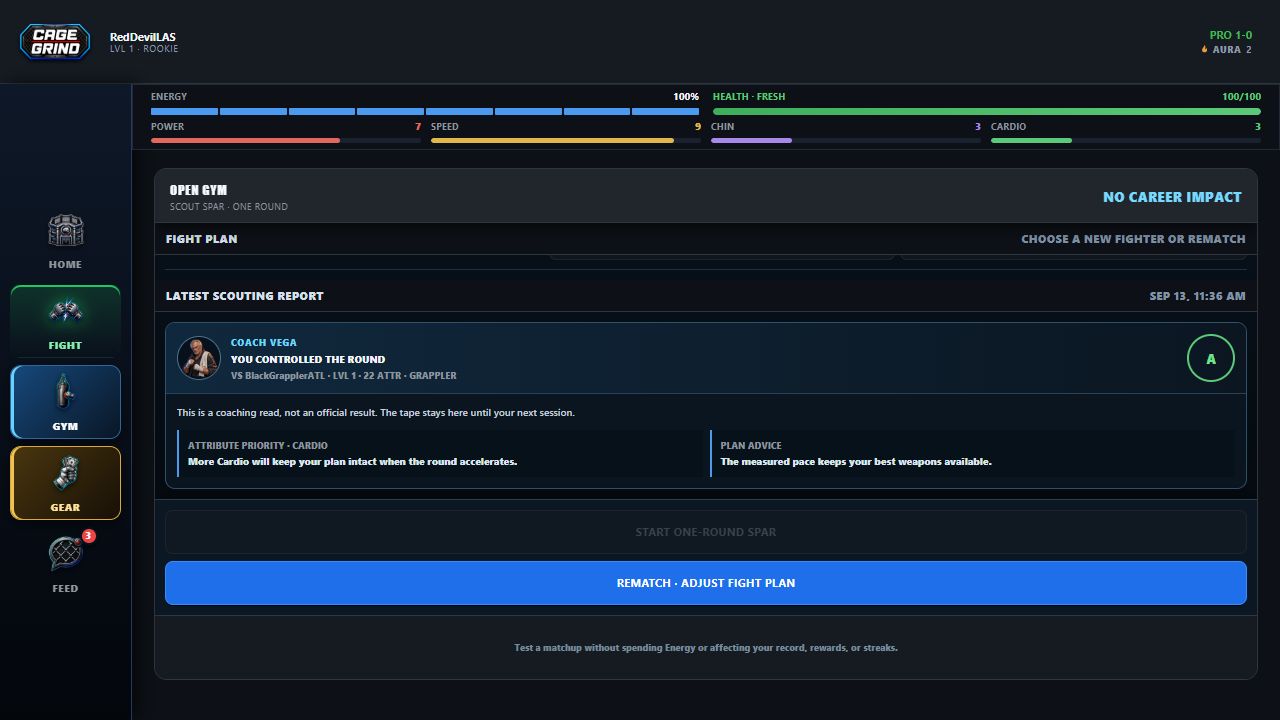This screenshot has width=1280, height=720.
Task: Go to the Home section
Action: pyautogui.click(x=65, y=241)
